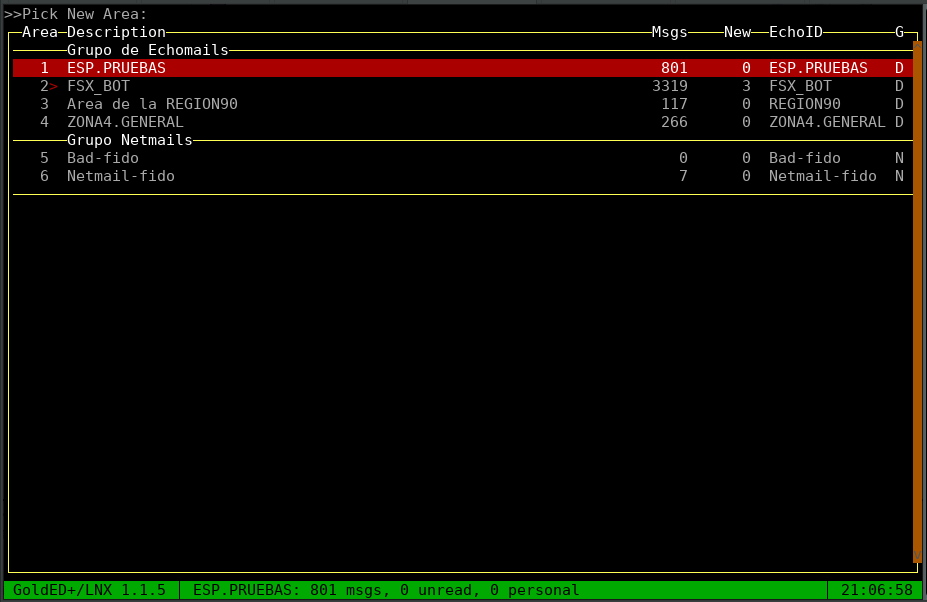The height and width of the screenshot is (602, 927).
Task: Select the ESP.PRUEBAS area row
Action: tap(116, 68)
